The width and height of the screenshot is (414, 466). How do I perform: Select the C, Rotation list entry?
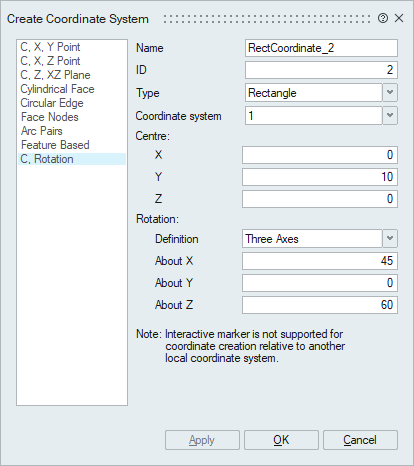pyautogui.click(x=72, y=159)
